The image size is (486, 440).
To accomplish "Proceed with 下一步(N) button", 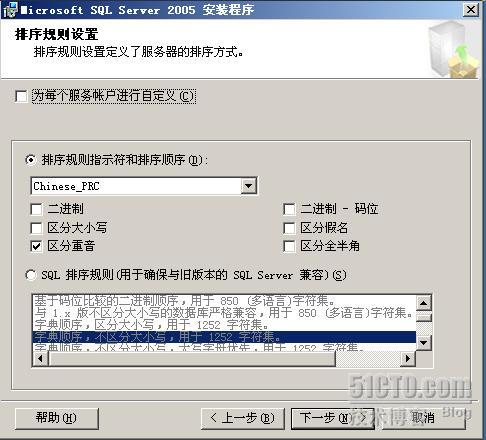I will coord(332,418).
